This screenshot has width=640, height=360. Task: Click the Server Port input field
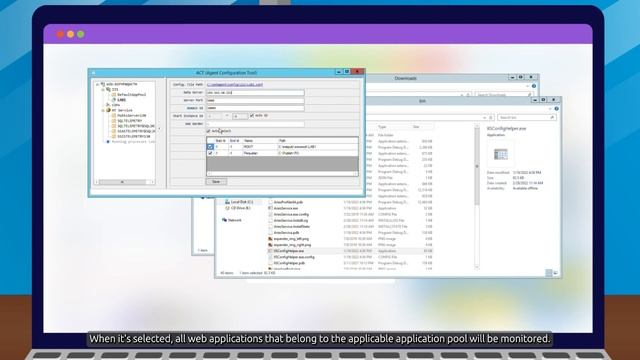[x=255, y=100]
